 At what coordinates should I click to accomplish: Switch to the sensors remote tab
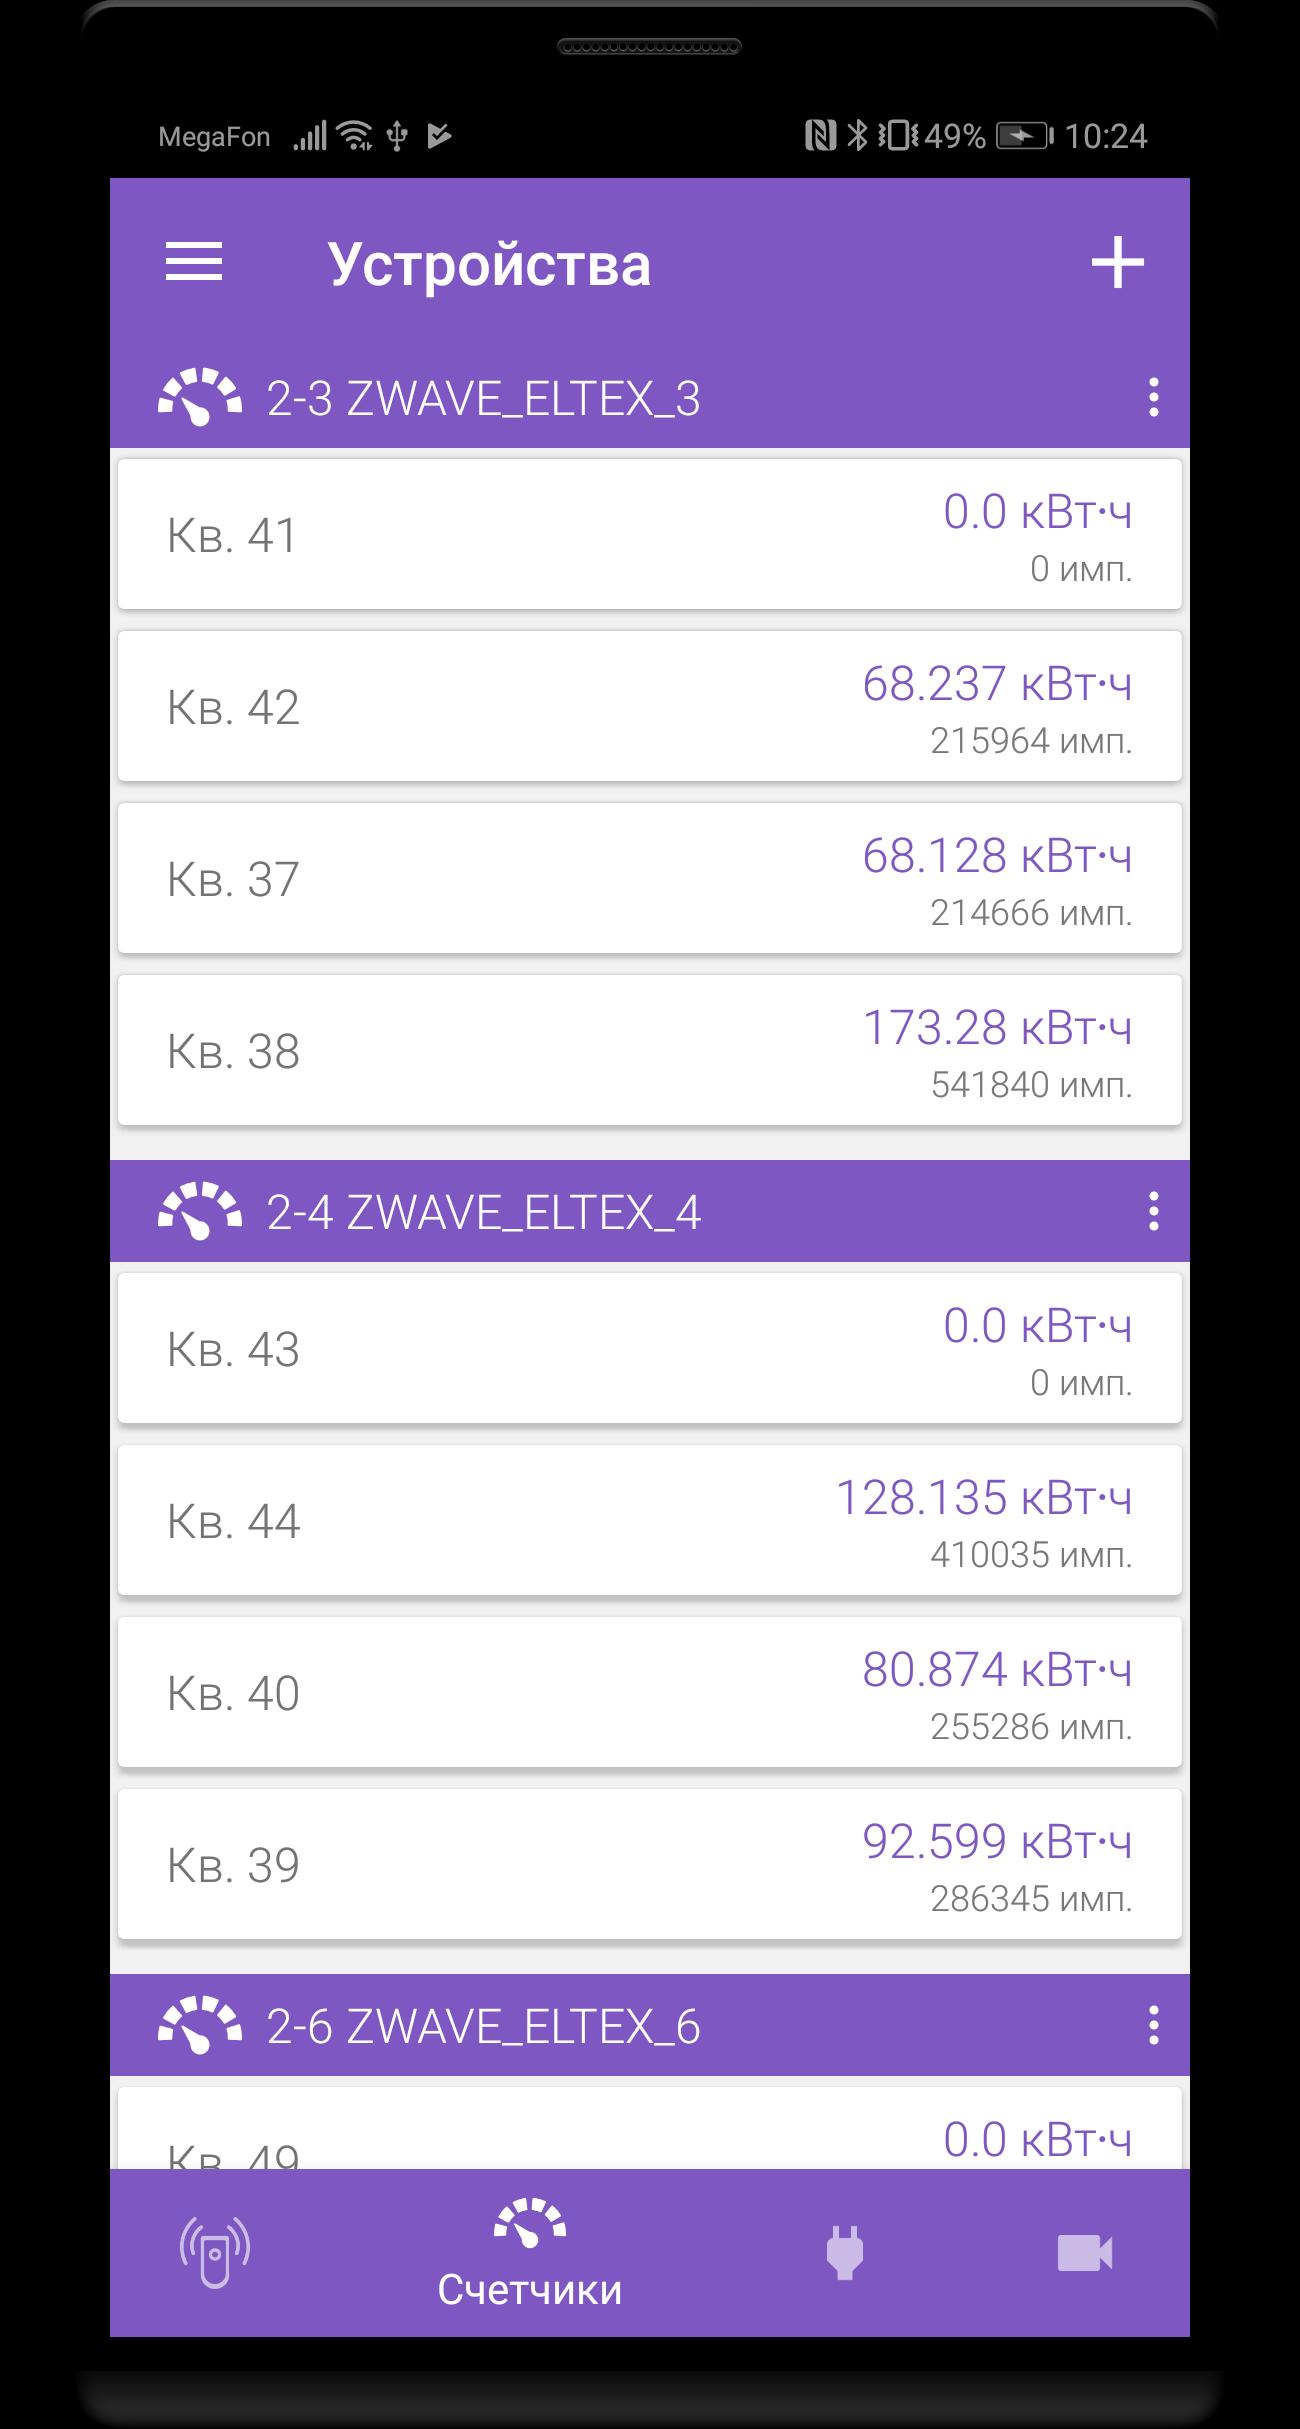pos(215,2253)
